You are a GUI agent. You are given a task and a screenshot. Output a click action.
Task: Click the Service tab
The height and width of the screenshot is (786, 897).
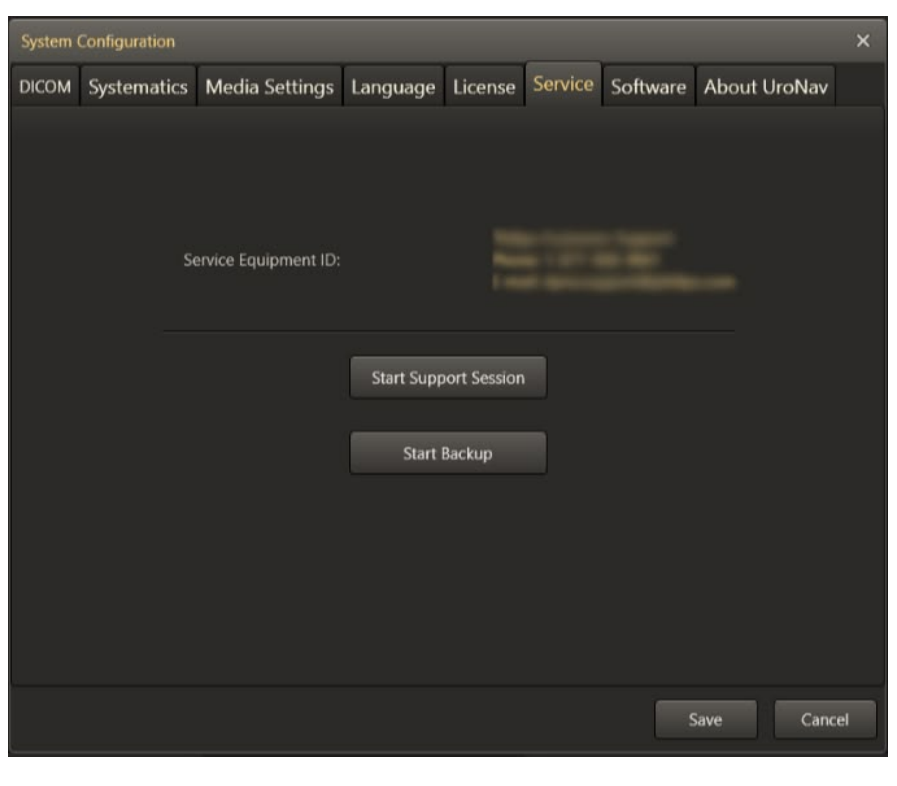tap(563, 84)
